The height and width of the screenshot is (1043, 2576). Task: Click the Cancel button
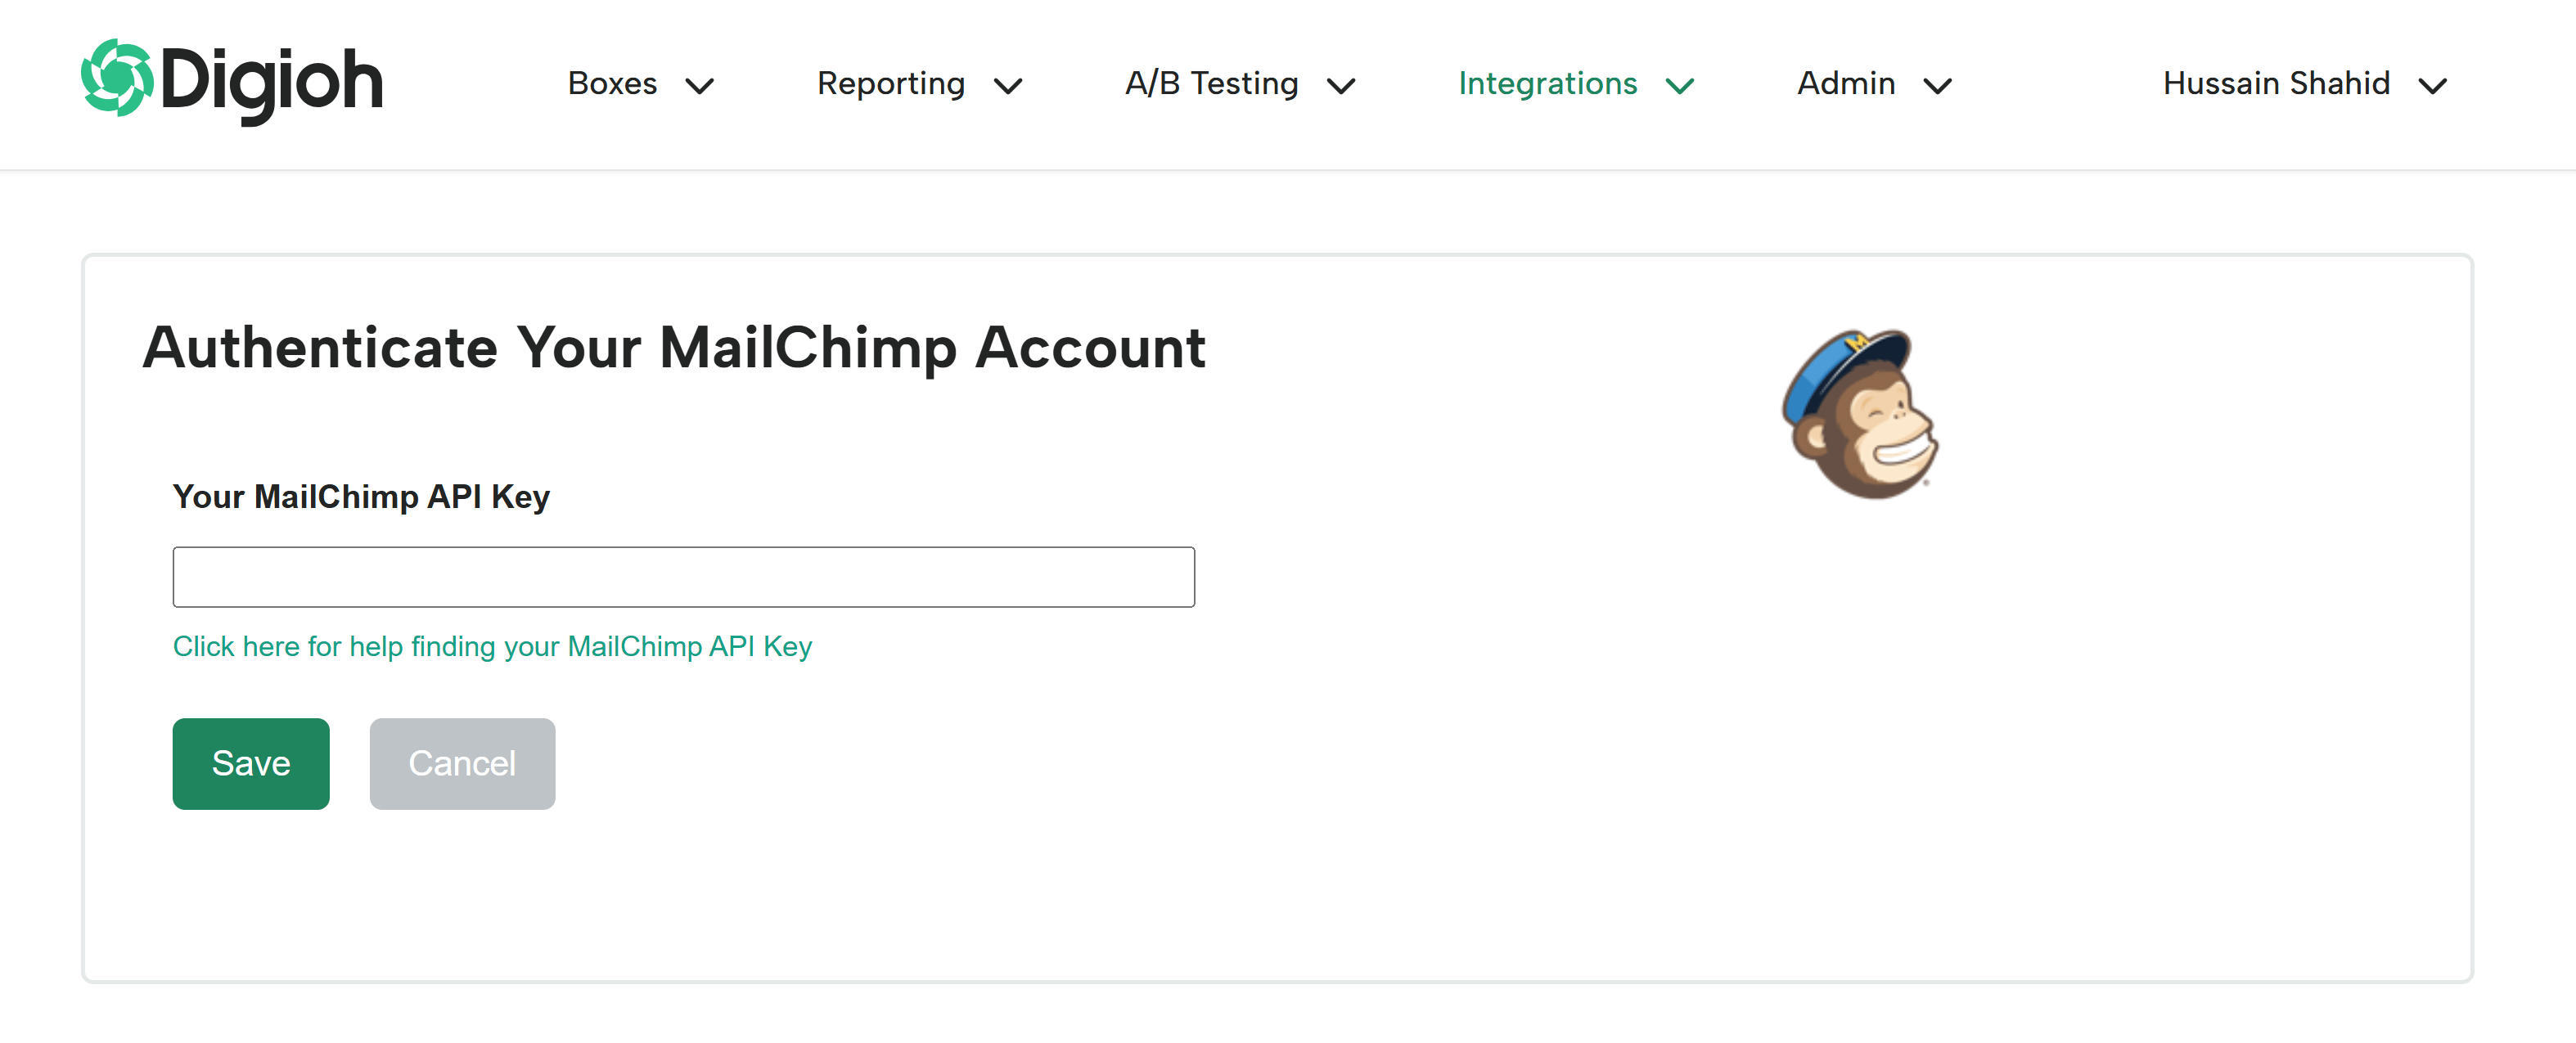pos(462,763)
